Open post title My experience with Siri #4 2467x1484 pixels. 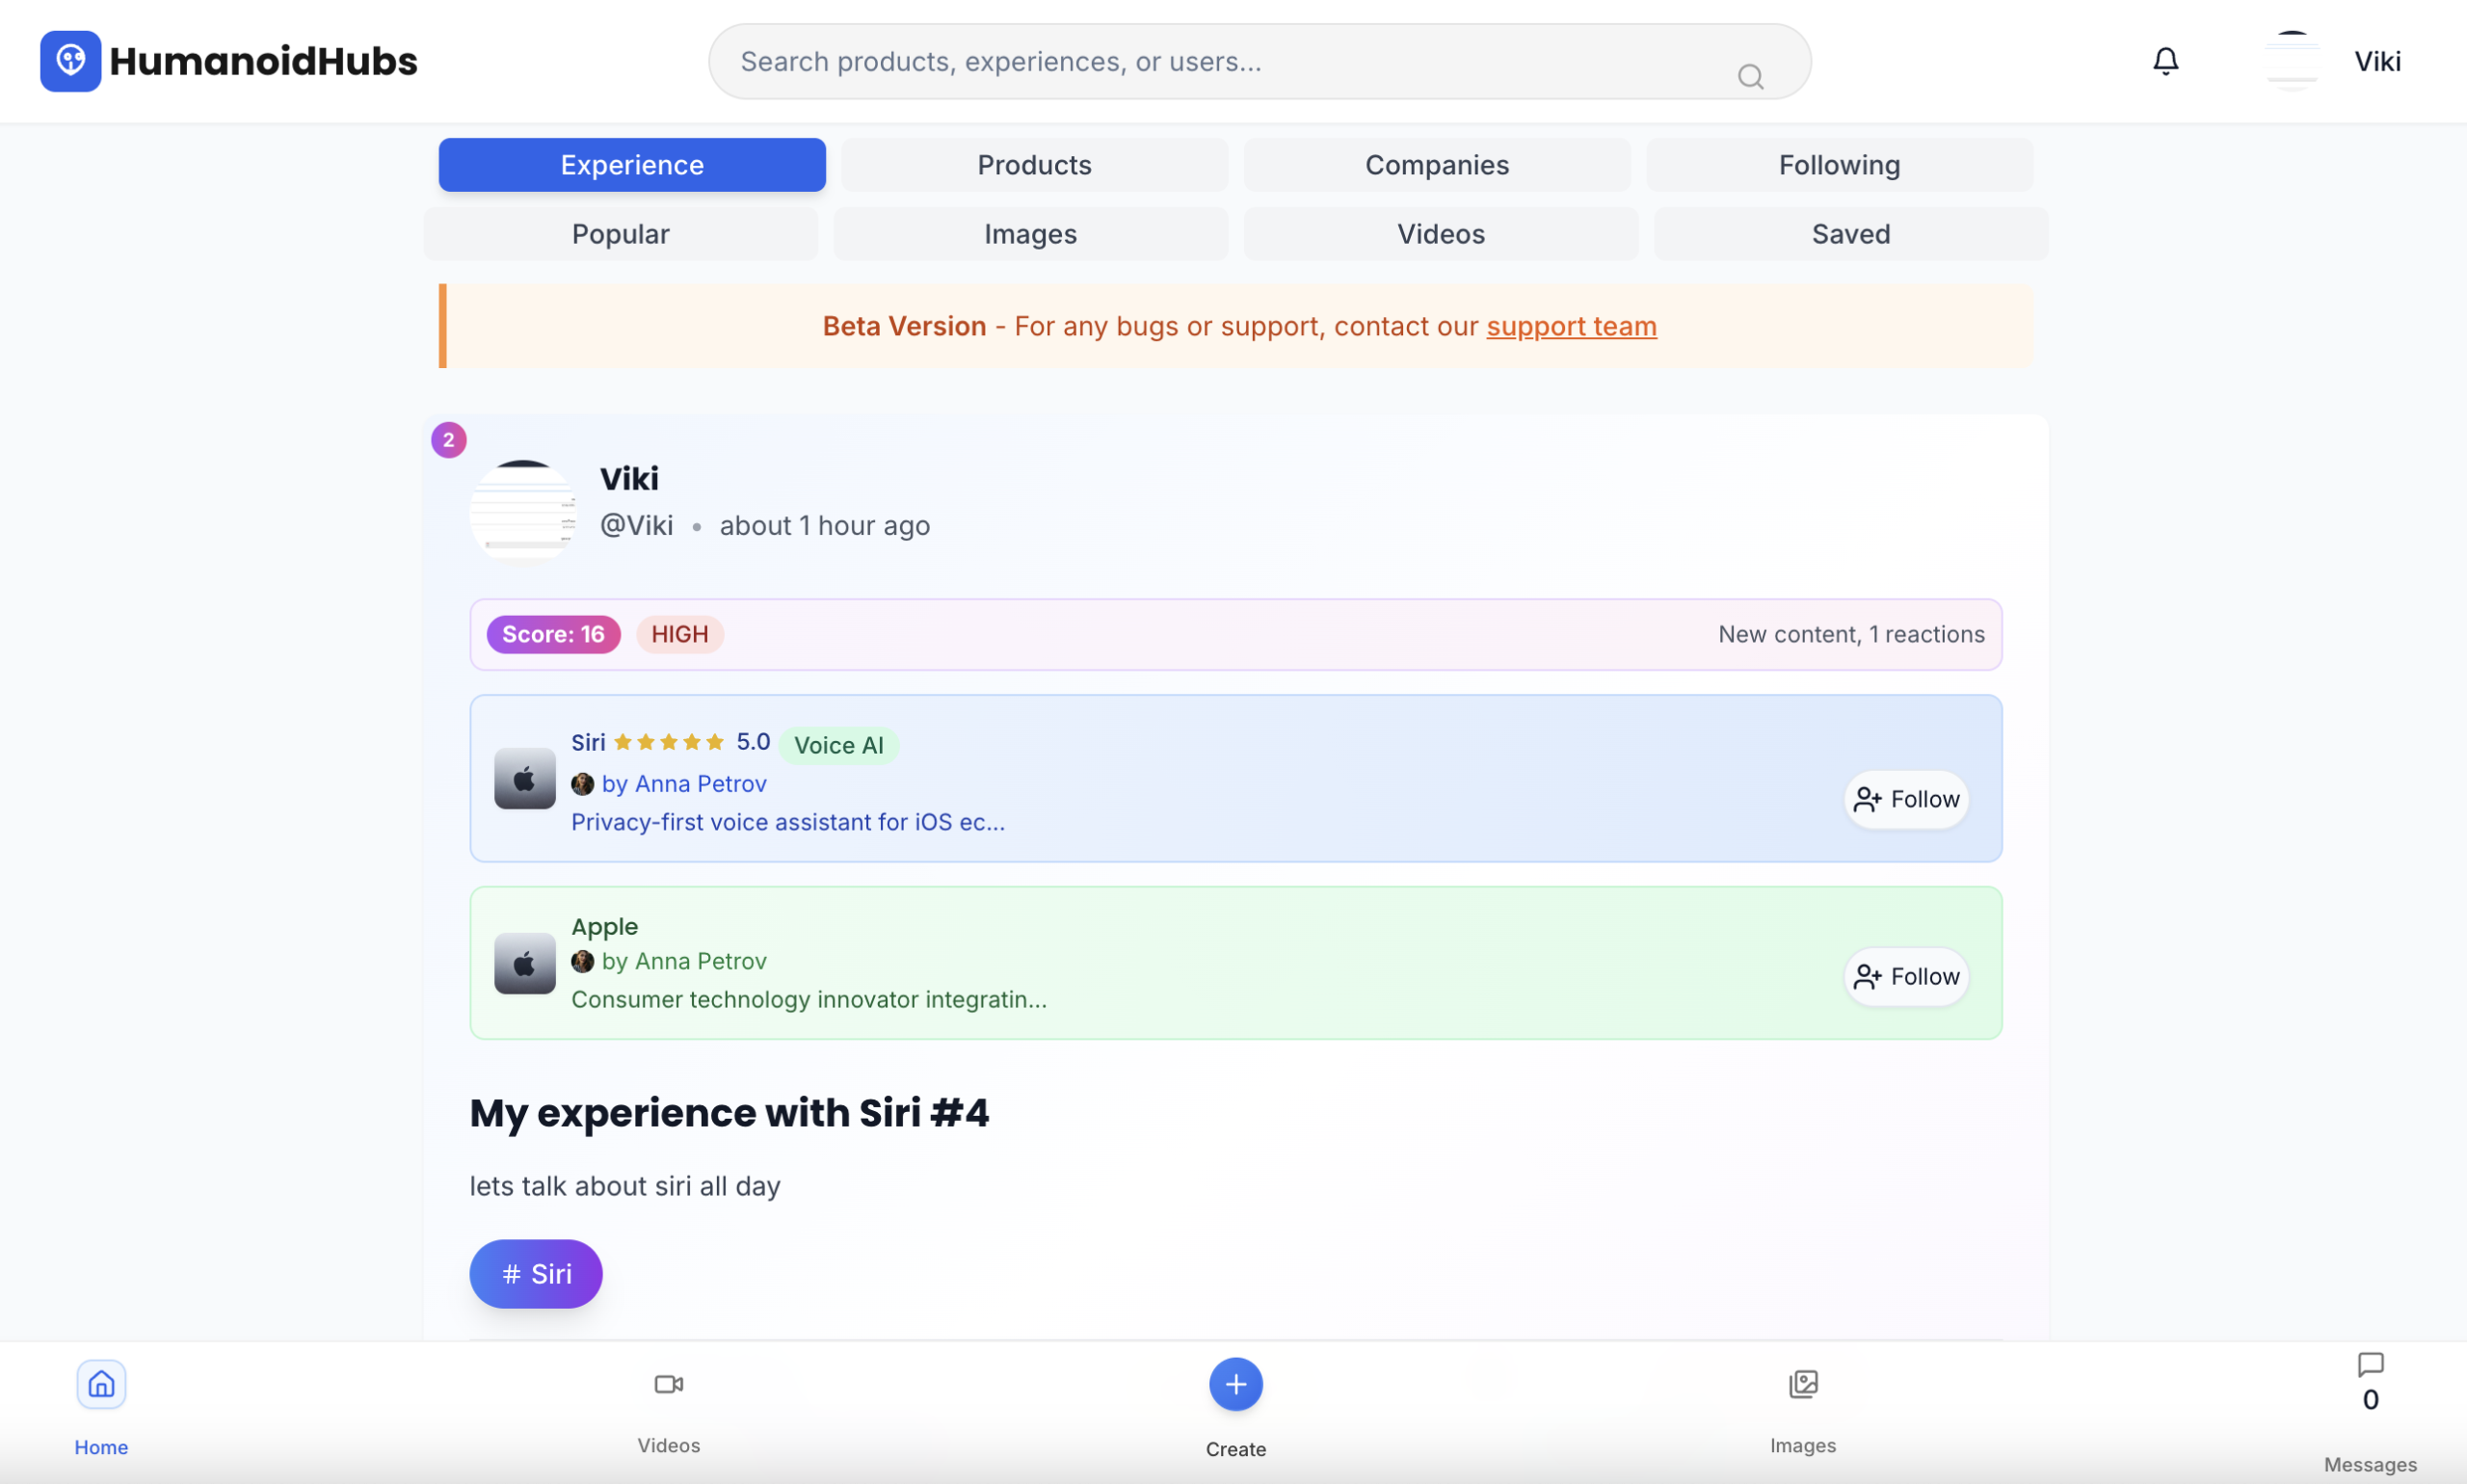pyautogui.click(x=729, y=1113)
